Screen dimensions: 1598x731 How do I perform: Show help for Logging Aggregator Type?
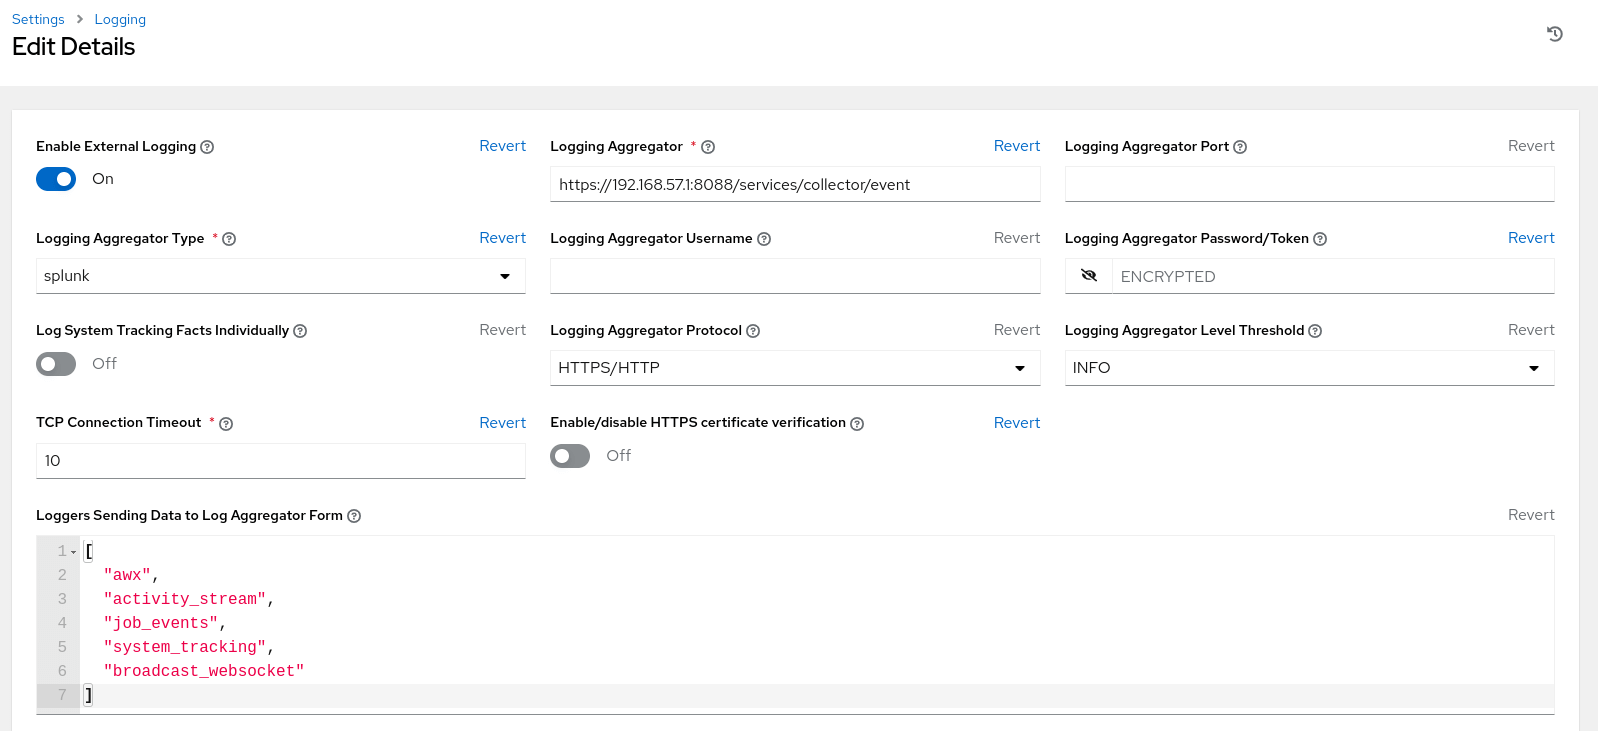coord(229,239)
